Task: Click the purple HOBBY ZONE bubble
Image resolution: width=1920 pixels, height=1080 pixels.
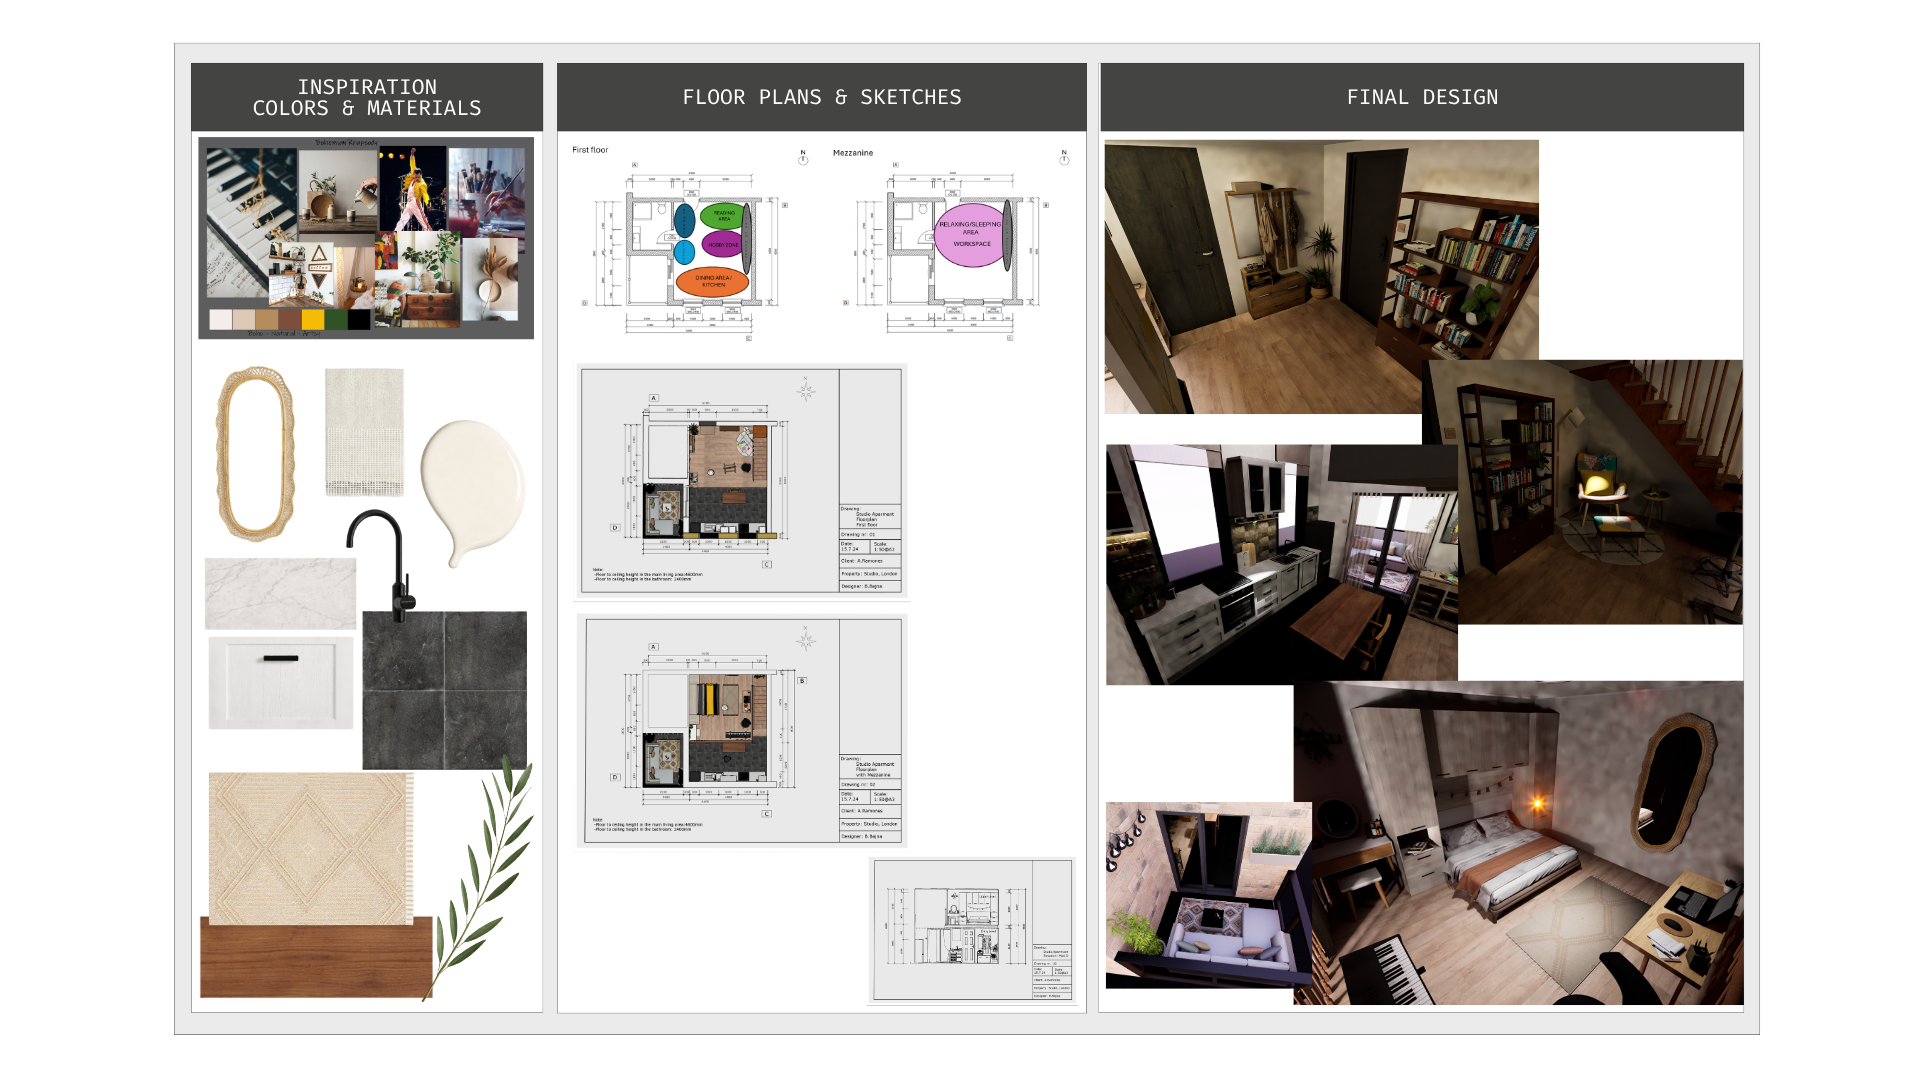Action: pos(723,244)
